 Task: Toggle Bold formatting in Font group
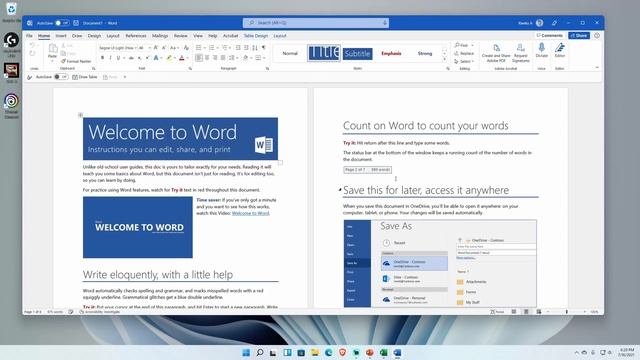tap(102, 58)
